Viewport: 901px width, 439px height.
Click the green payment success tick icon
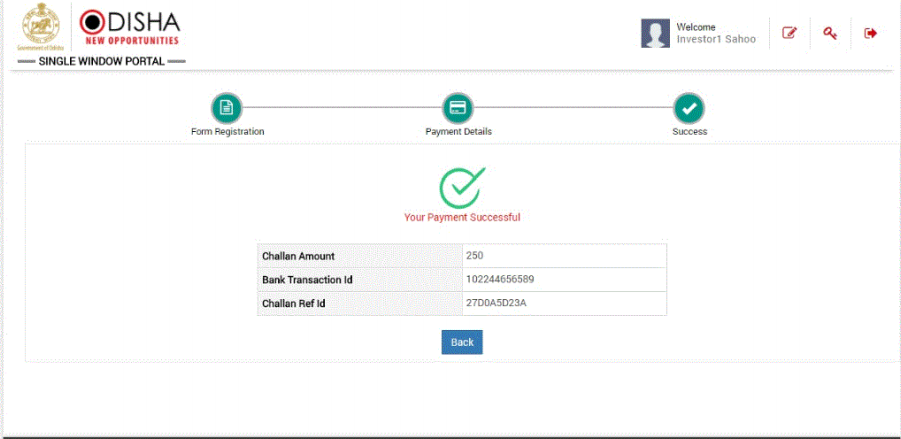coord(461,187)
